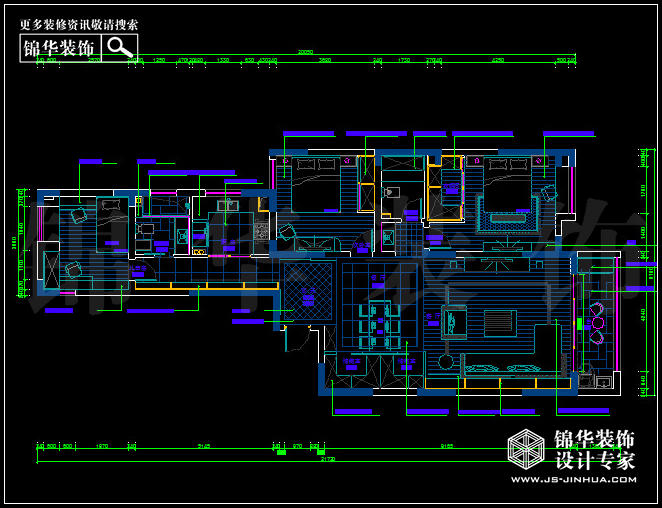Click the top overall dimension value 22050
662x508 pixels.
tap(305, 53)
